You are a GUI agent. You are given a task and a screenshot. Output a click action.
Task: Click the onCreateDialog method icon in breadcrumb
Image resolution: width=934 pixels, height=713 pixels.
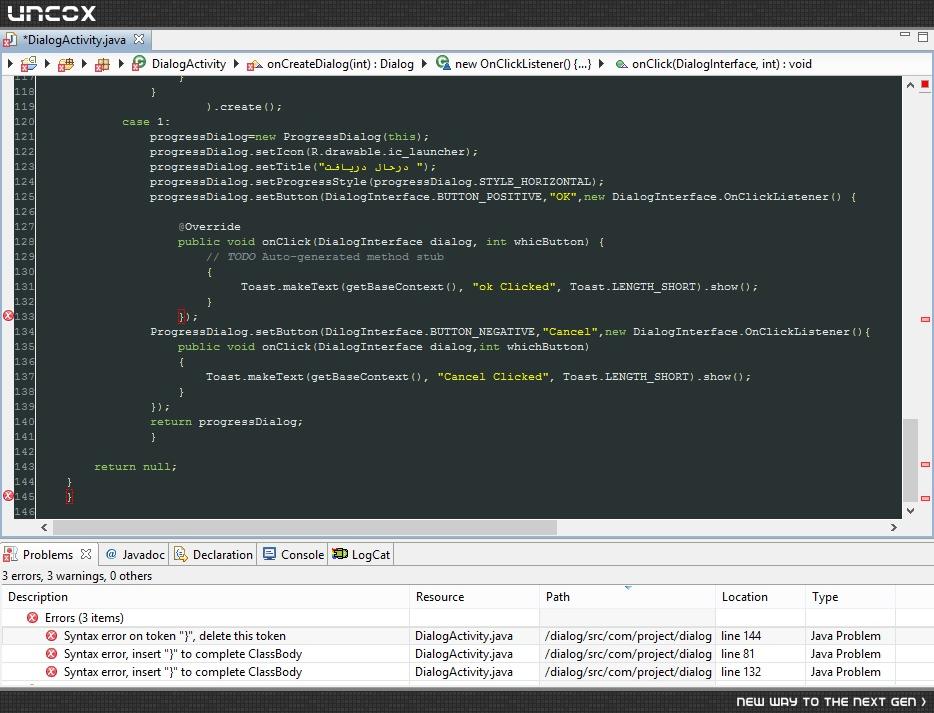pyautogui.click(x=255, y=64)
